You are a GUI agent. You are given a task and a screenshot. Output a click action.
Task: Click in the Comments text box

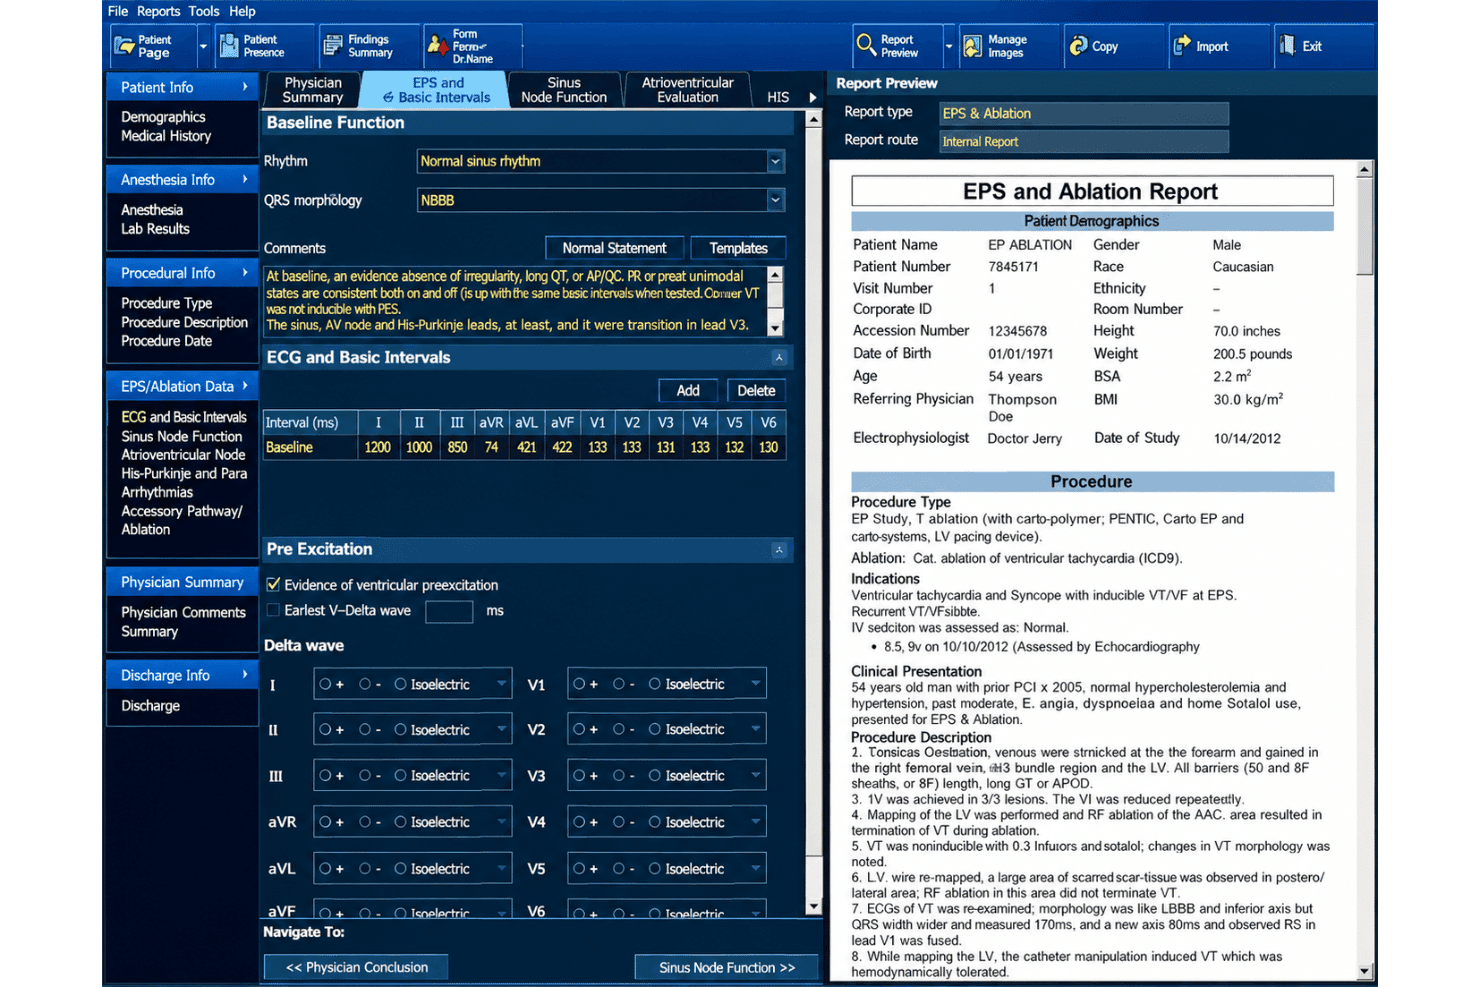tap(515, 300)
